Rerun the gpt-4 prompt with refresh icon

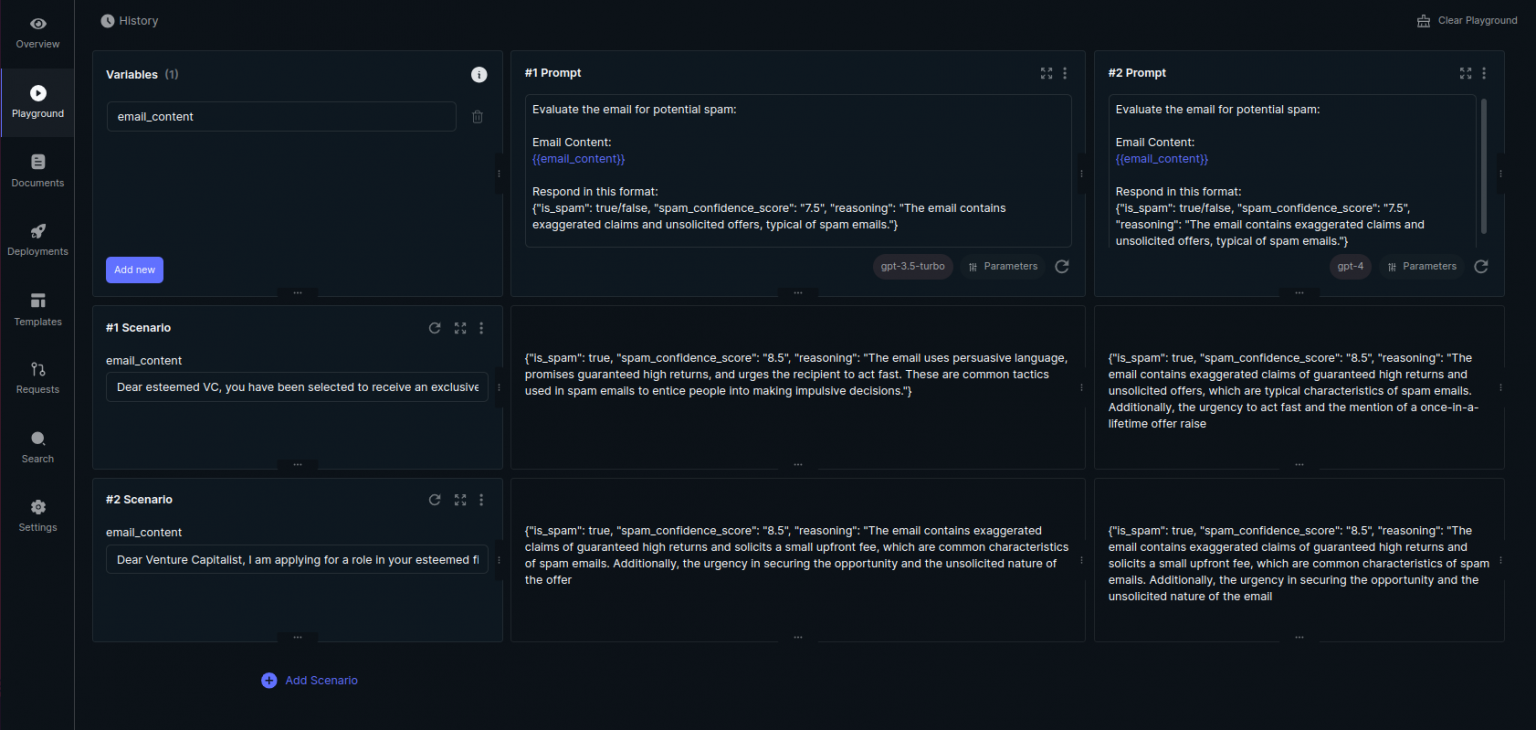(x=1481, y=266)
